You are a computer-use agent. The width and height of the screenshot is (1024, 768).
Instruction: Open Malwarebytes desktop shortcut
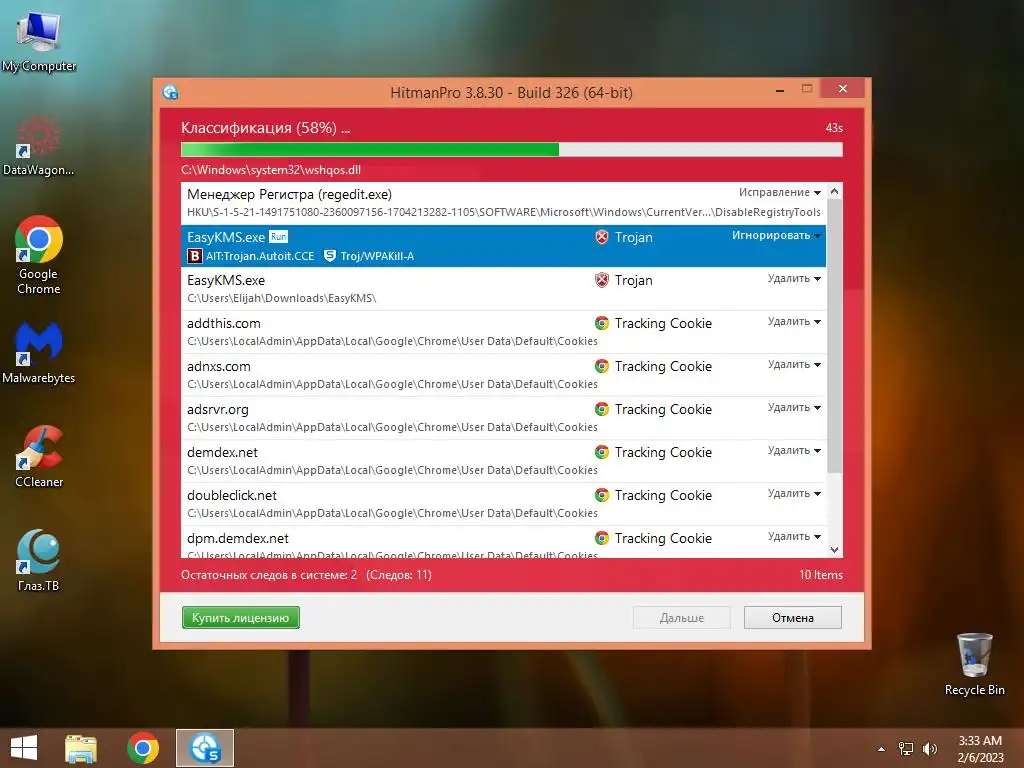[x=39, y=353]
